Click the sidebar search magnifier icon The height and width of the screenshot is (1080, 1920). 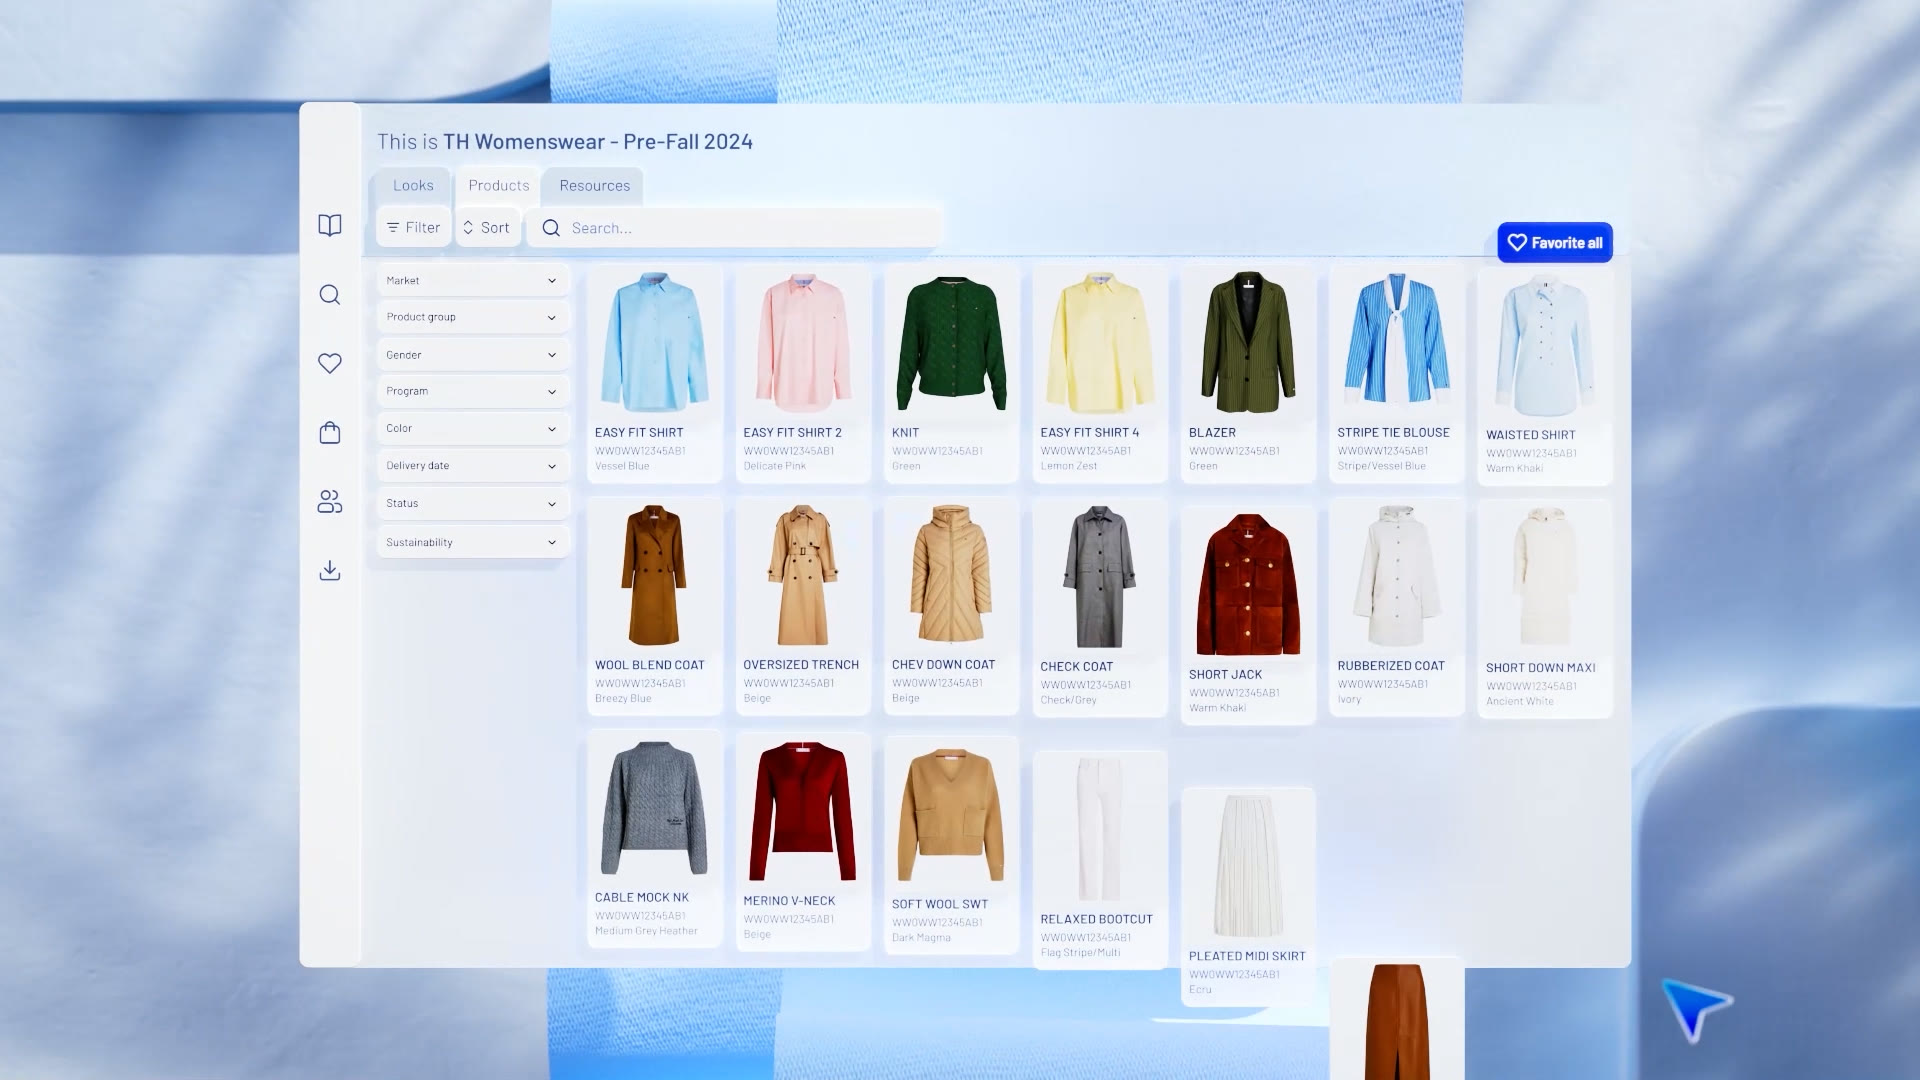coord(330,295)
